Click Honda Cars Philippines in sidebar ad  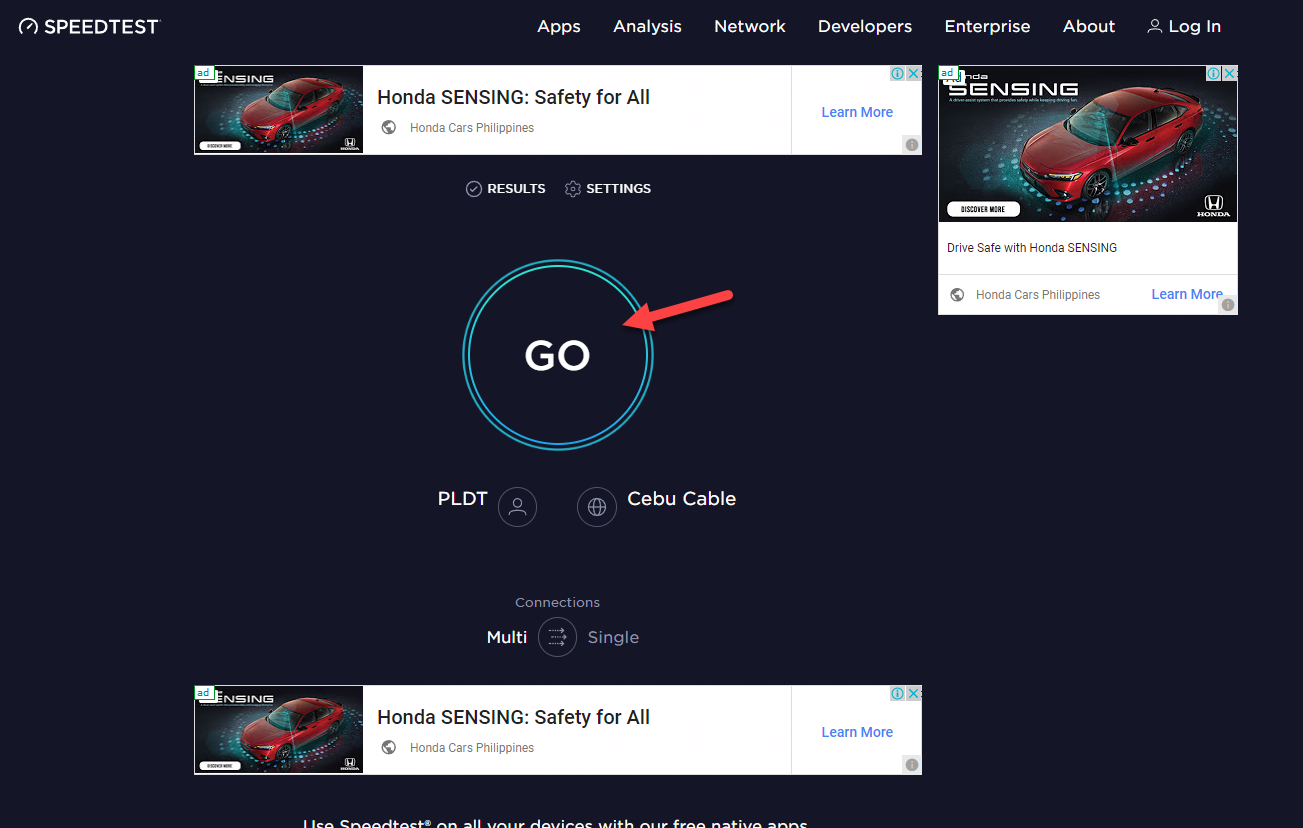click(x=1038, y=295)
